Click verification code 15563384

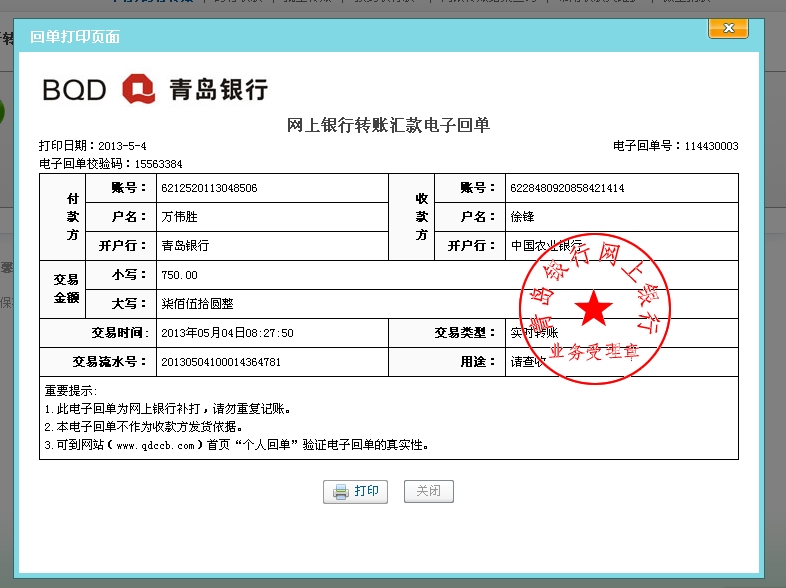(158, 164)
